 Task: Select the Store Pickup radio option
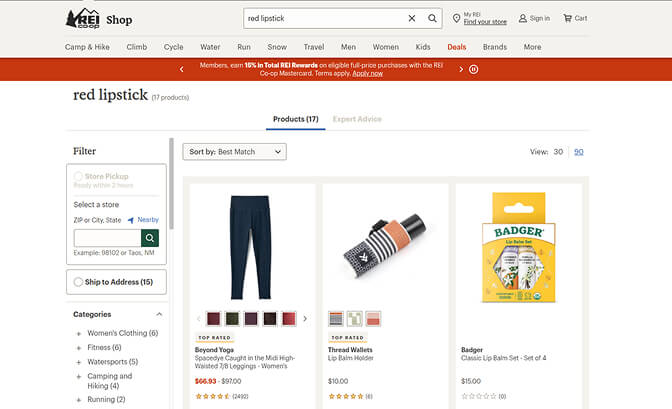79,177
